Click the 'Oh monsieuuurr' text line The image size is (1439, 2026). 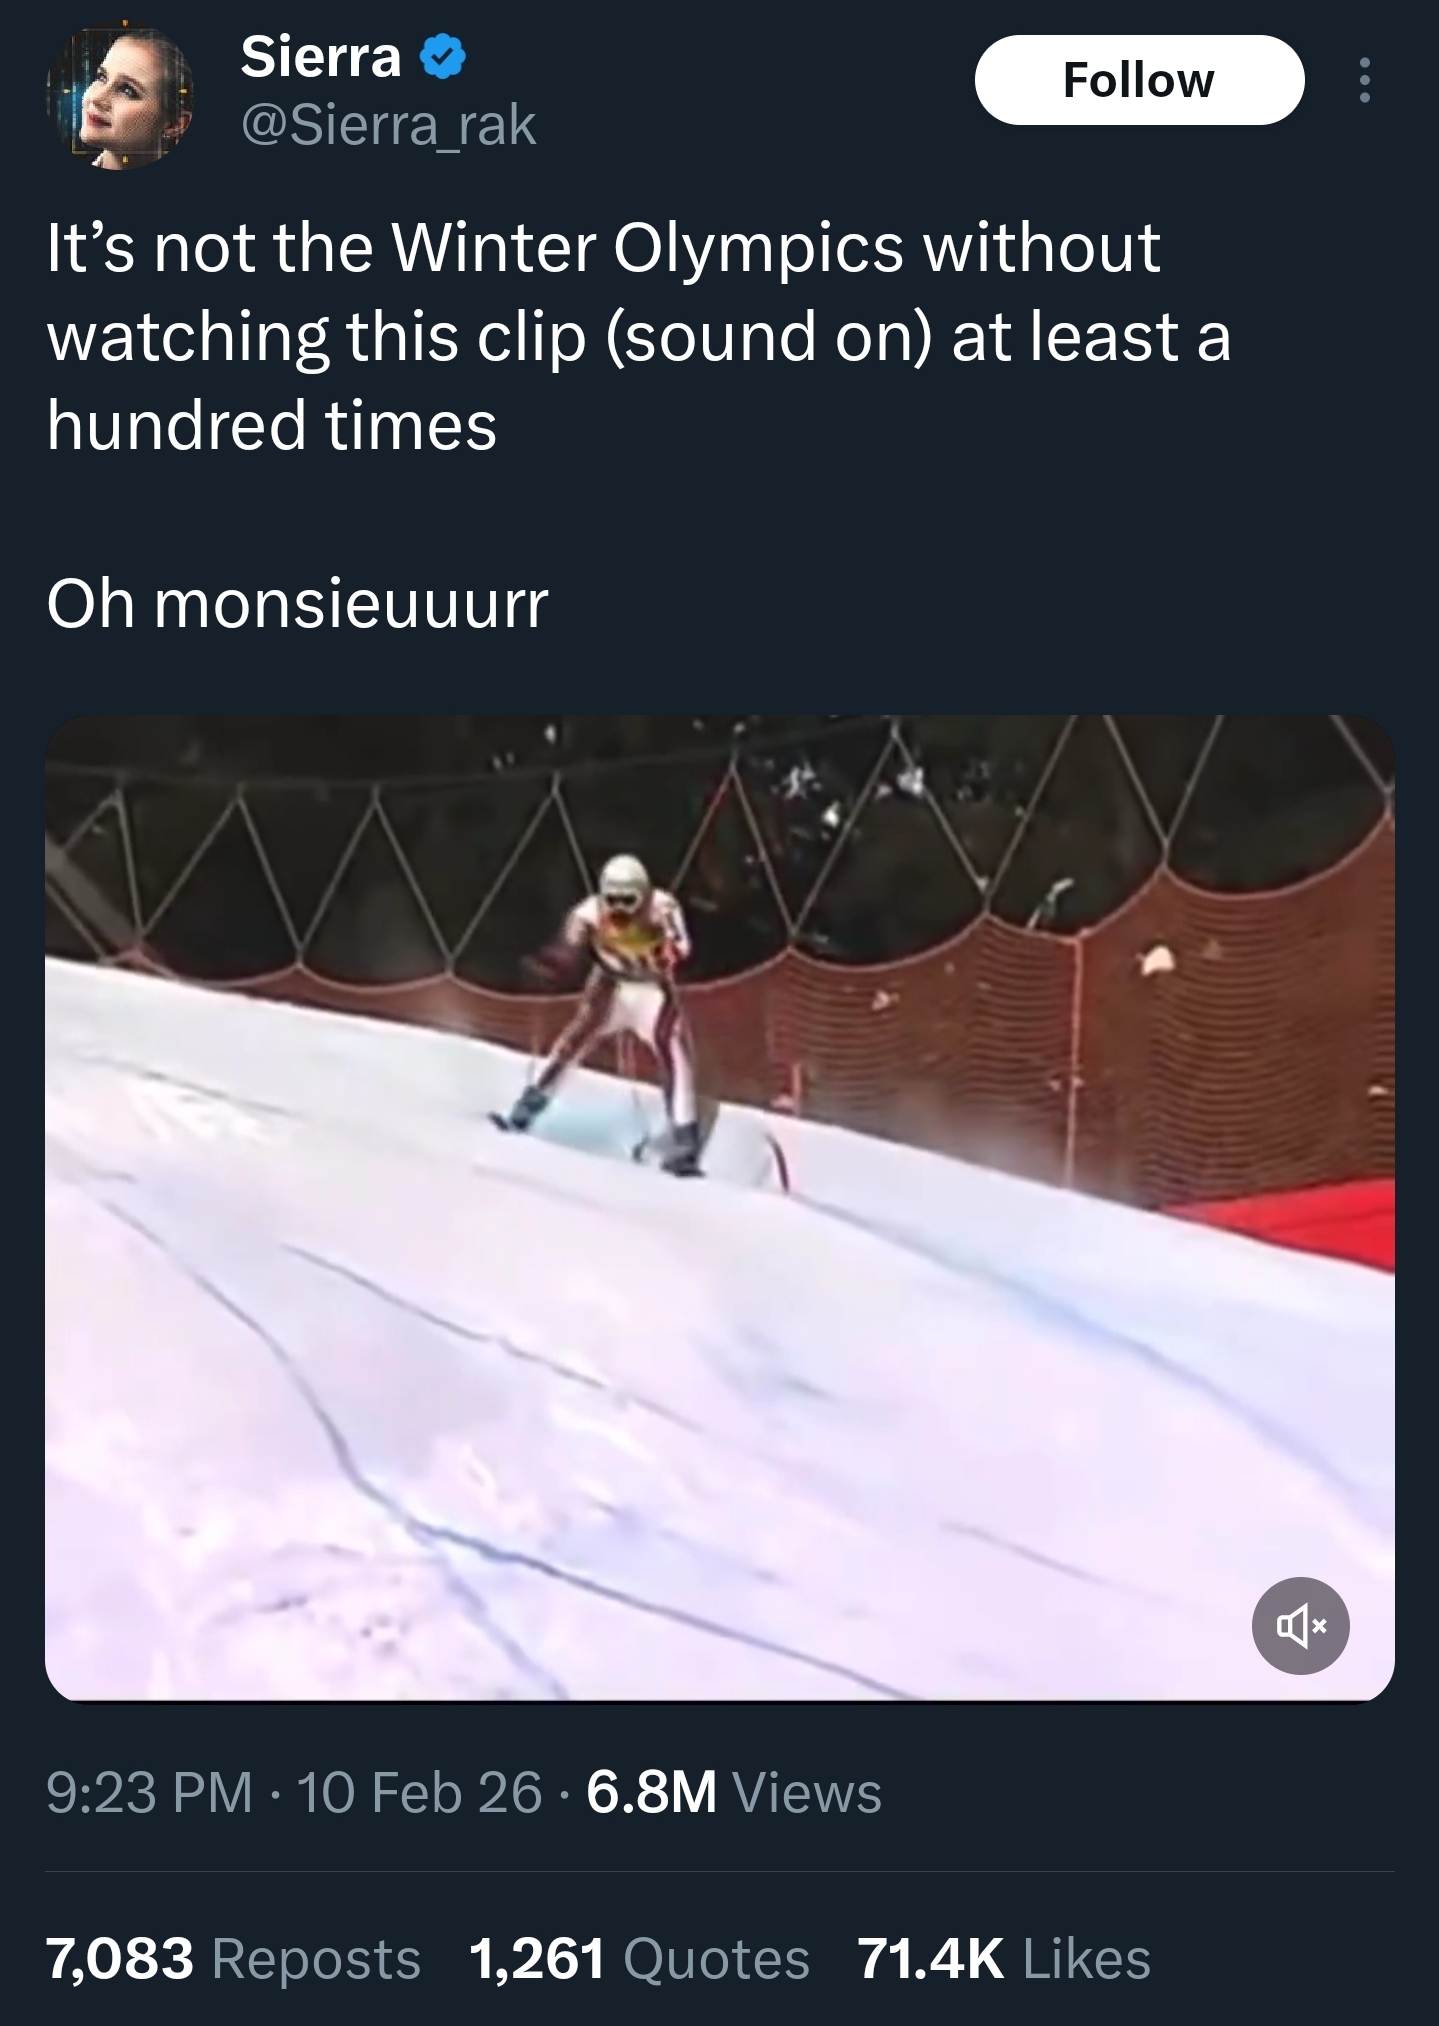click(x=297, y=603)
